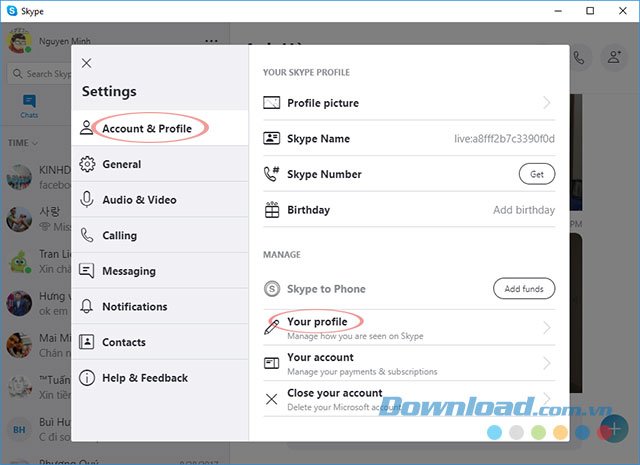640x465 pixels.
Task: Select the Your profile label
Action: (317, 322)
